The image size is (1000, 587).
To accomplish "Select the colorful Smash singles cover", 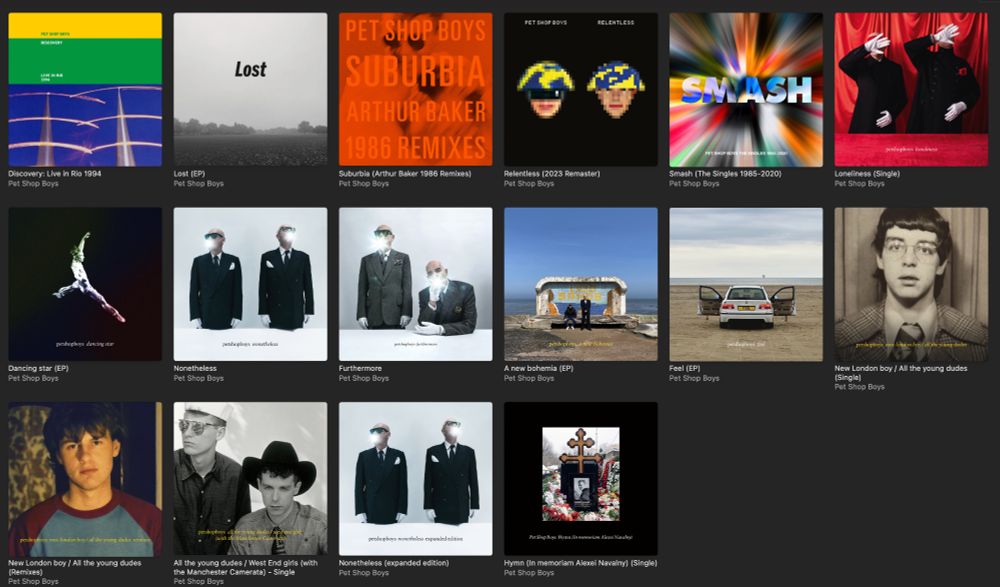I will click(x=746, y=89).
